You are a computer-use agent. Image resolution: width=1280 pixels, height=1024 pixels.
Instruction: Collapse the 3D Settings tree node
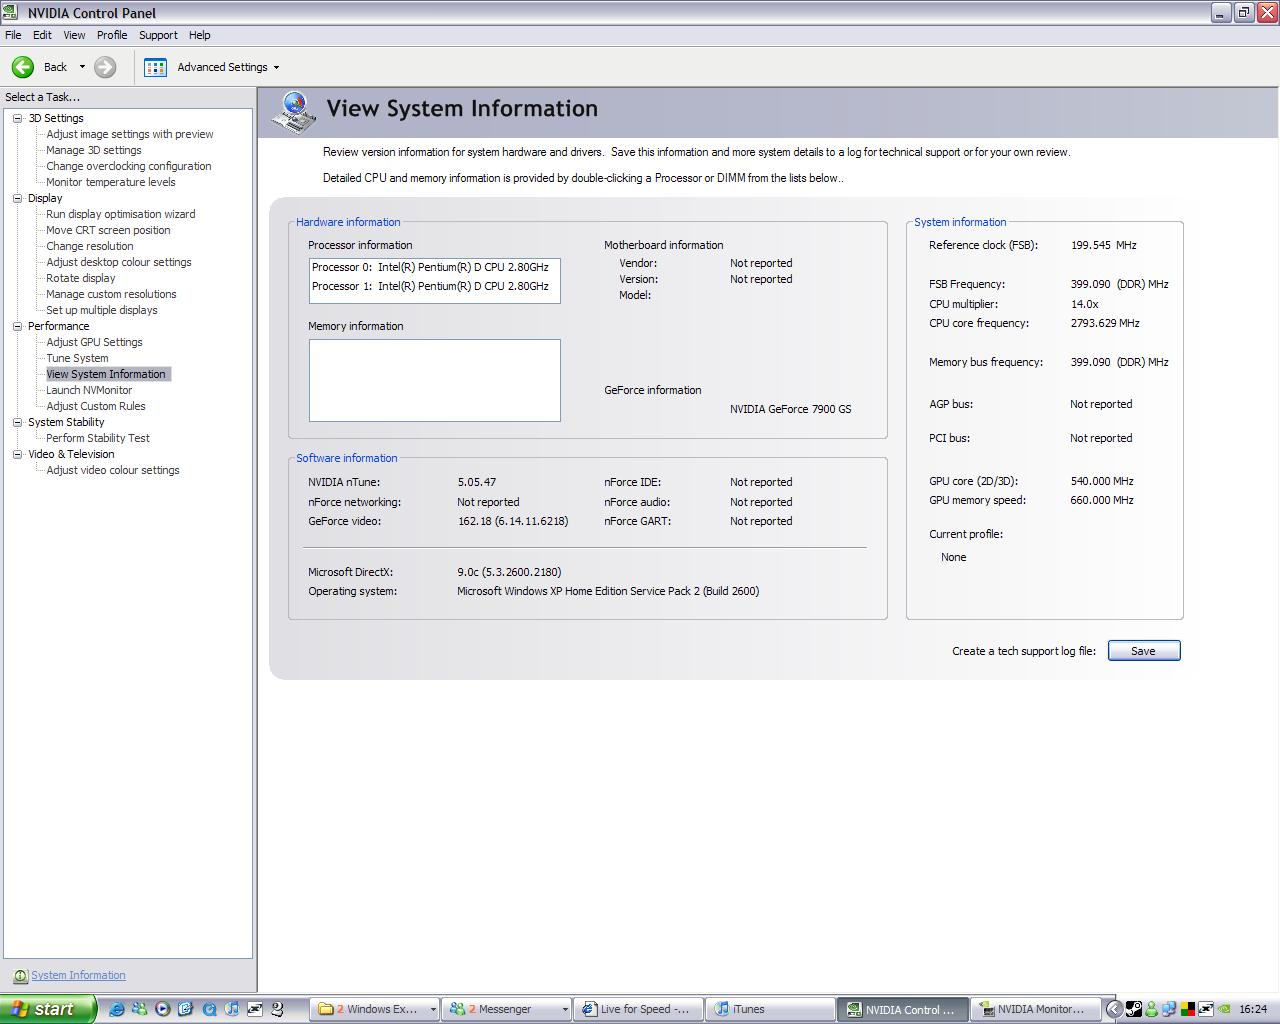click(17, 118)
